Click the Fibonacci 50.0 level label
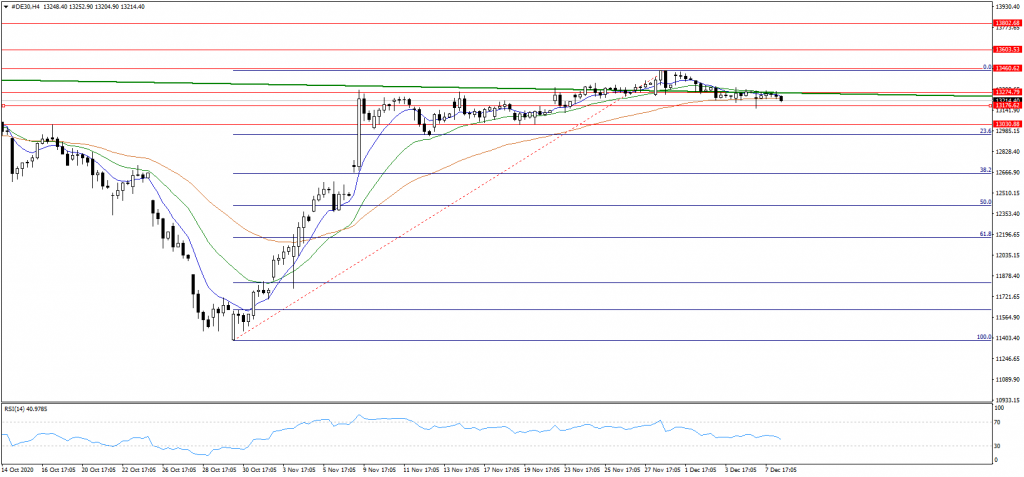 point(984,202)
